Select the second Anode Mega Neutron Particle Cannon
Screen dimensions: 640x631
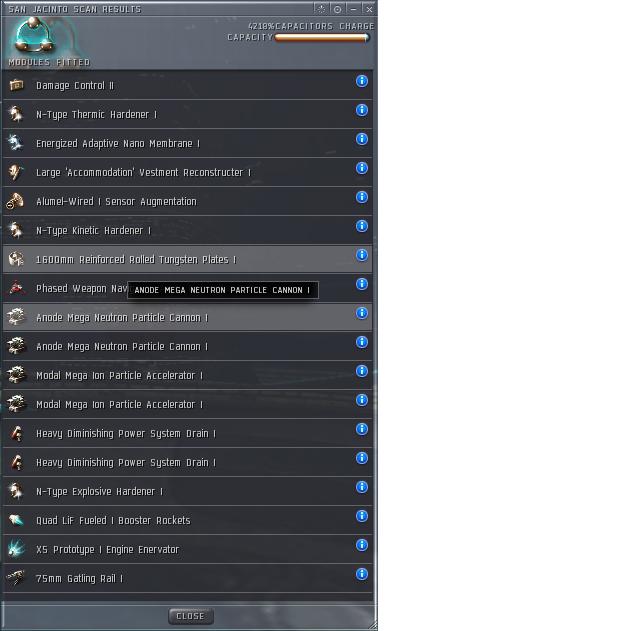187,346
